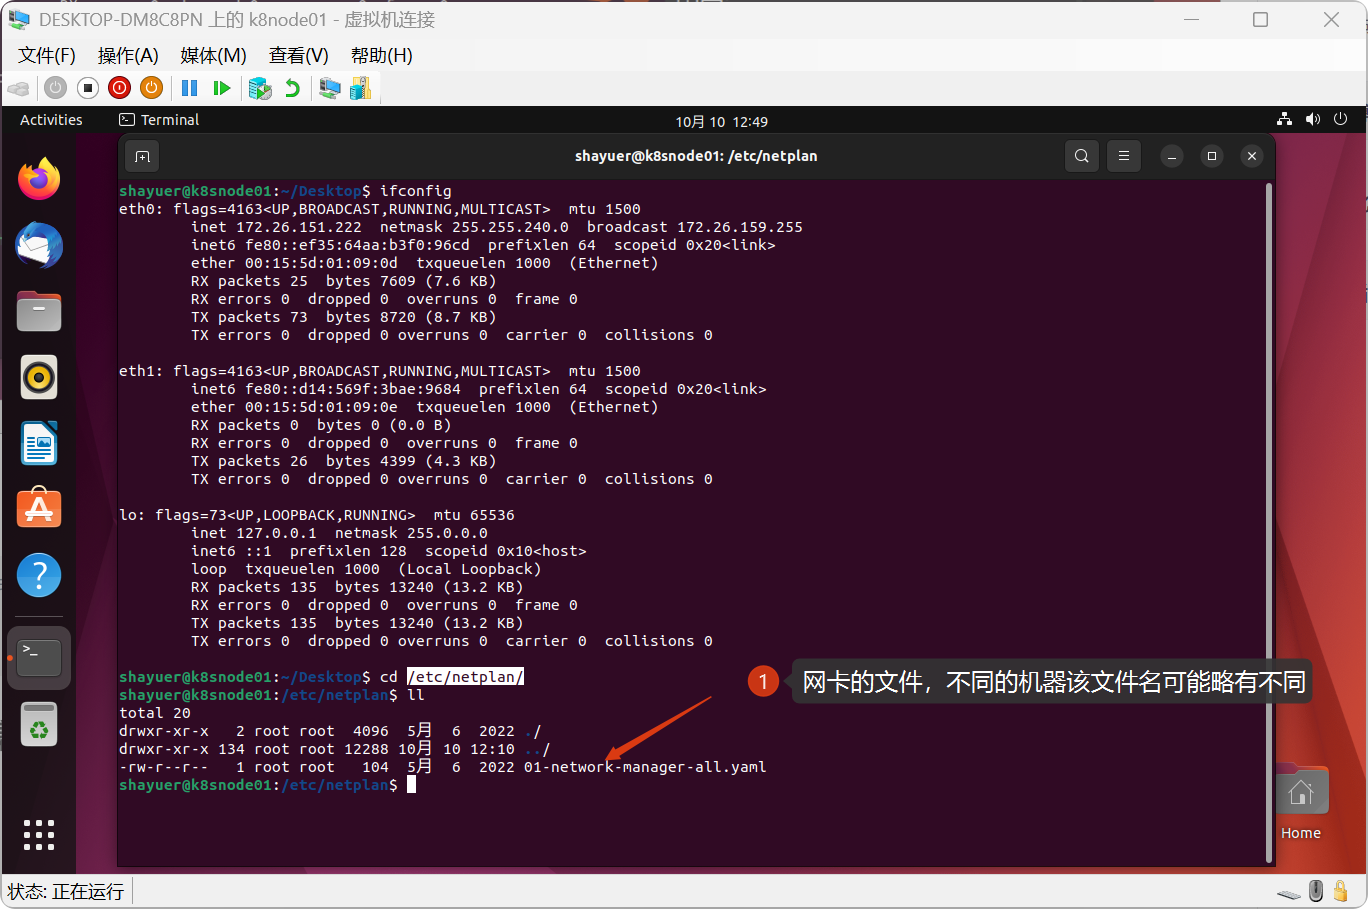This screenshot has height=909, width=1368.
Task: Pause the virtual machine
Action: (x=190, y=88)
